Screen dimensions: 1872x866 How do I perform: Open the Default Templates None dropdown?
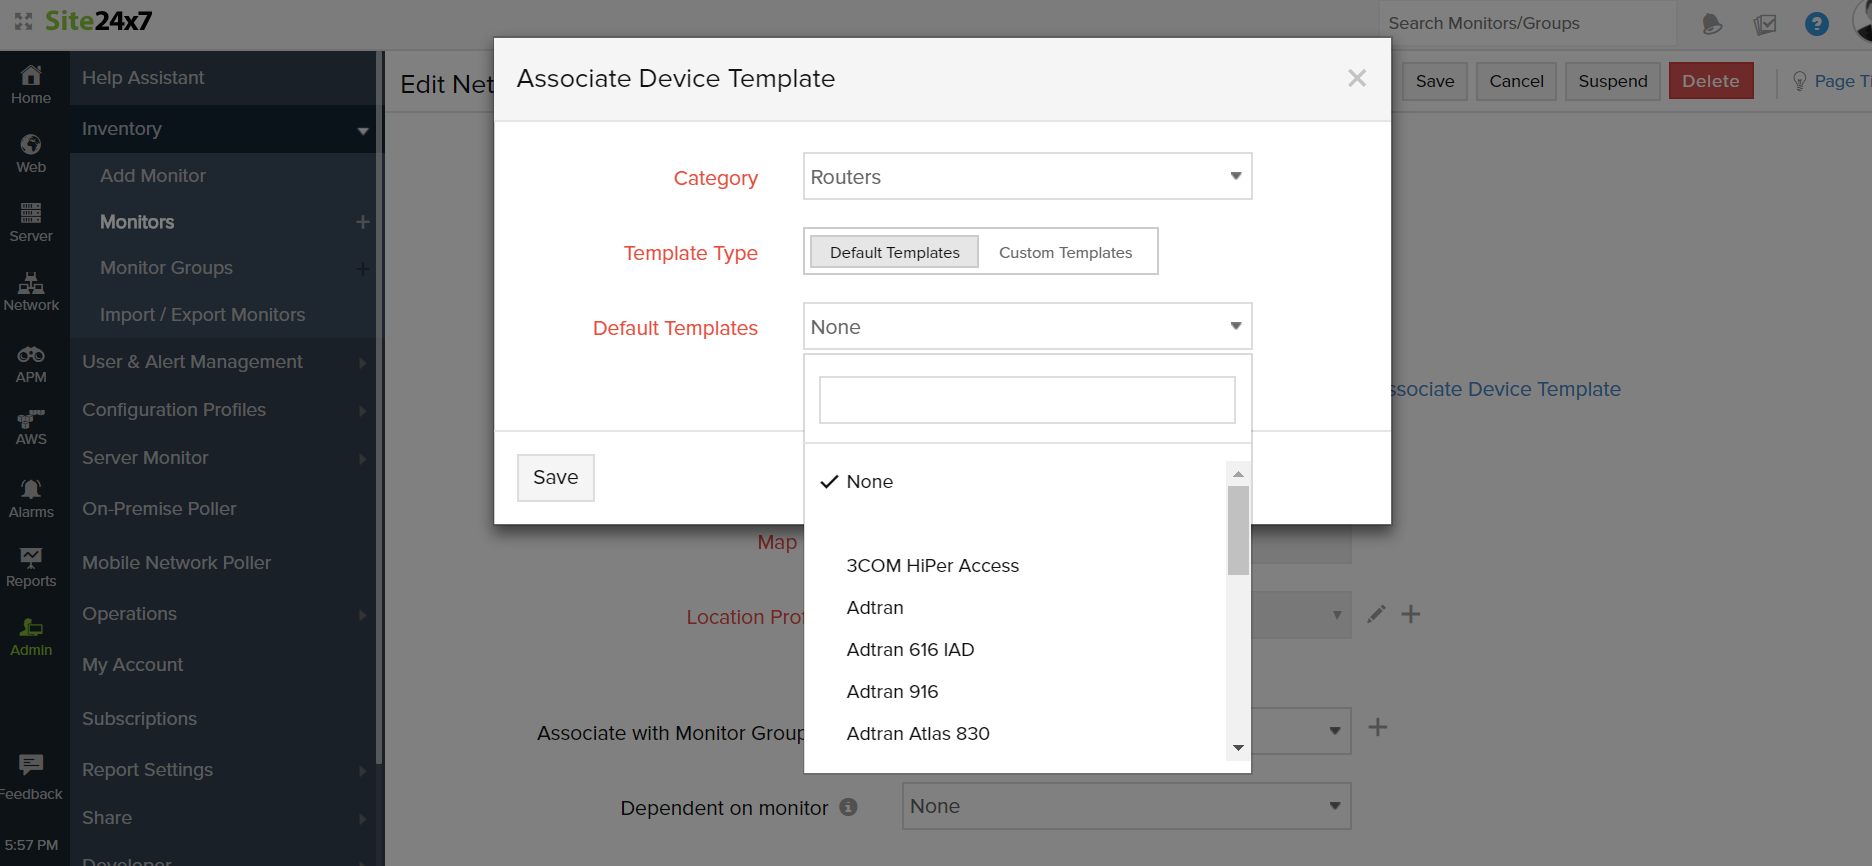(1028, 327)
